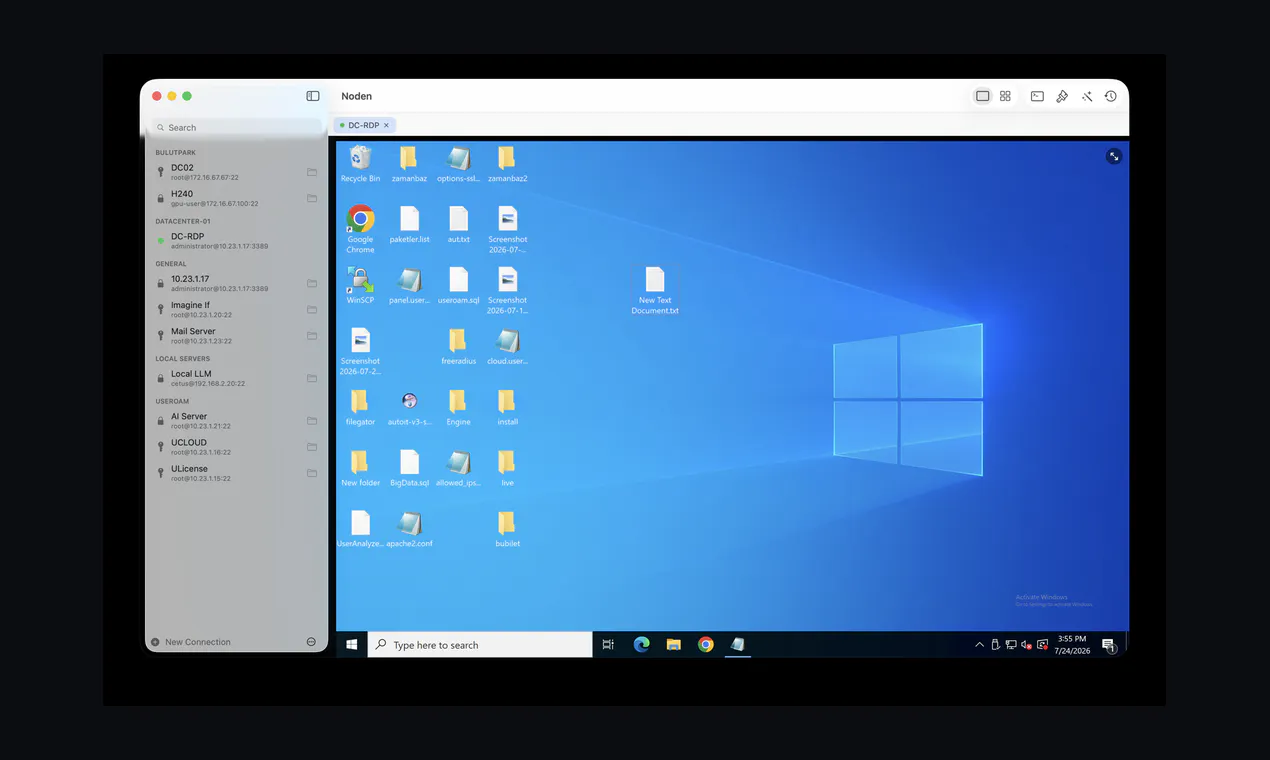Focus the sidebar Search field

(x=237, y=127)
